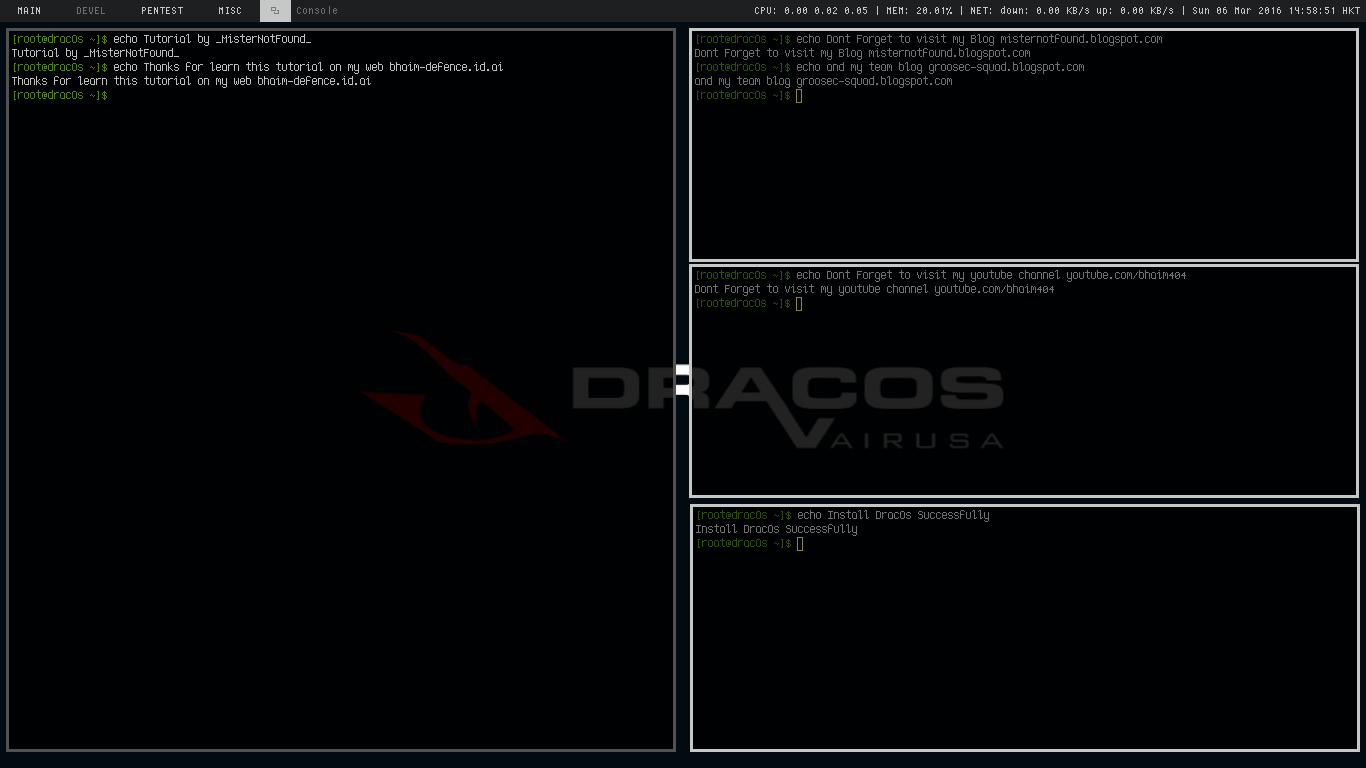Select the MAIN workspace tag
1366x768 pixels.
[29, 10]
